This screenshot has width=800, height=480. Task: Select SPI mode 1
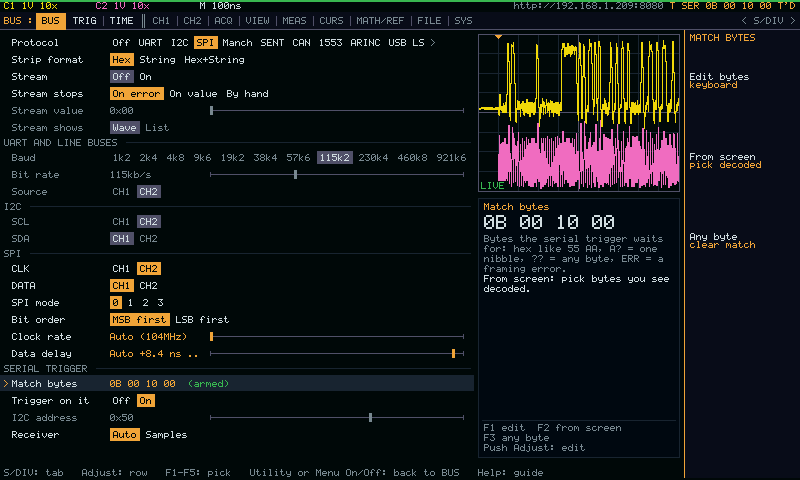click(130, 303)
